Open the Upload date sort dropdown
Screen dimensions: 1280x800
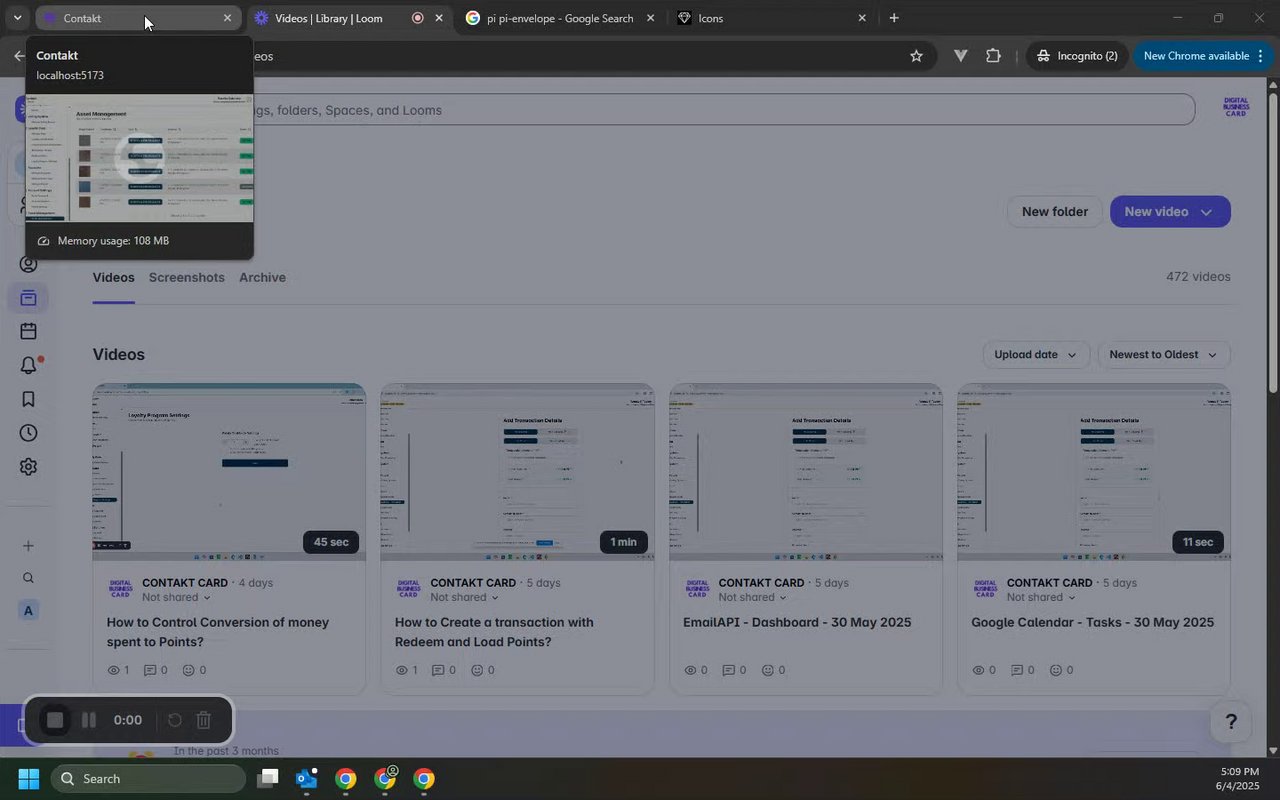[1035, 355]
